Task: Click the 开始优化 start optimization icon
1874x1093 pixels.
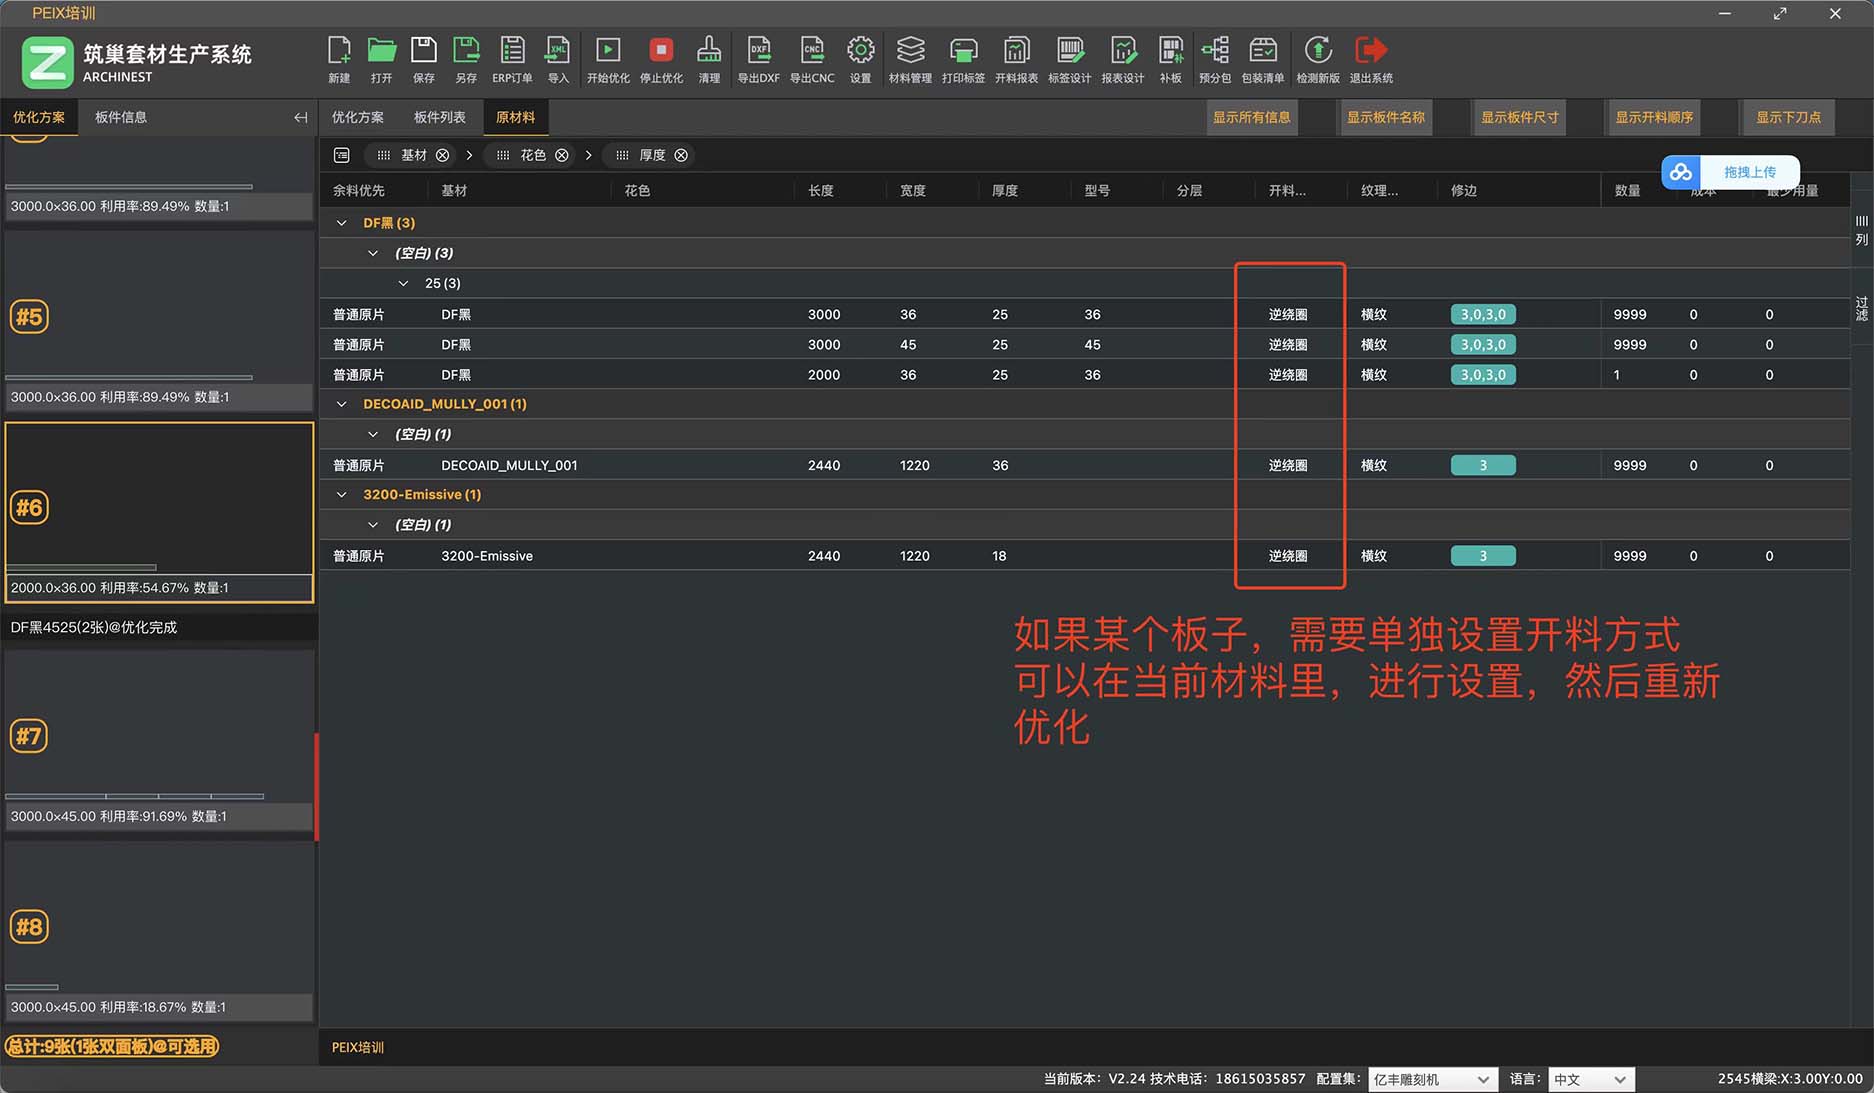Action: [607, 58]
